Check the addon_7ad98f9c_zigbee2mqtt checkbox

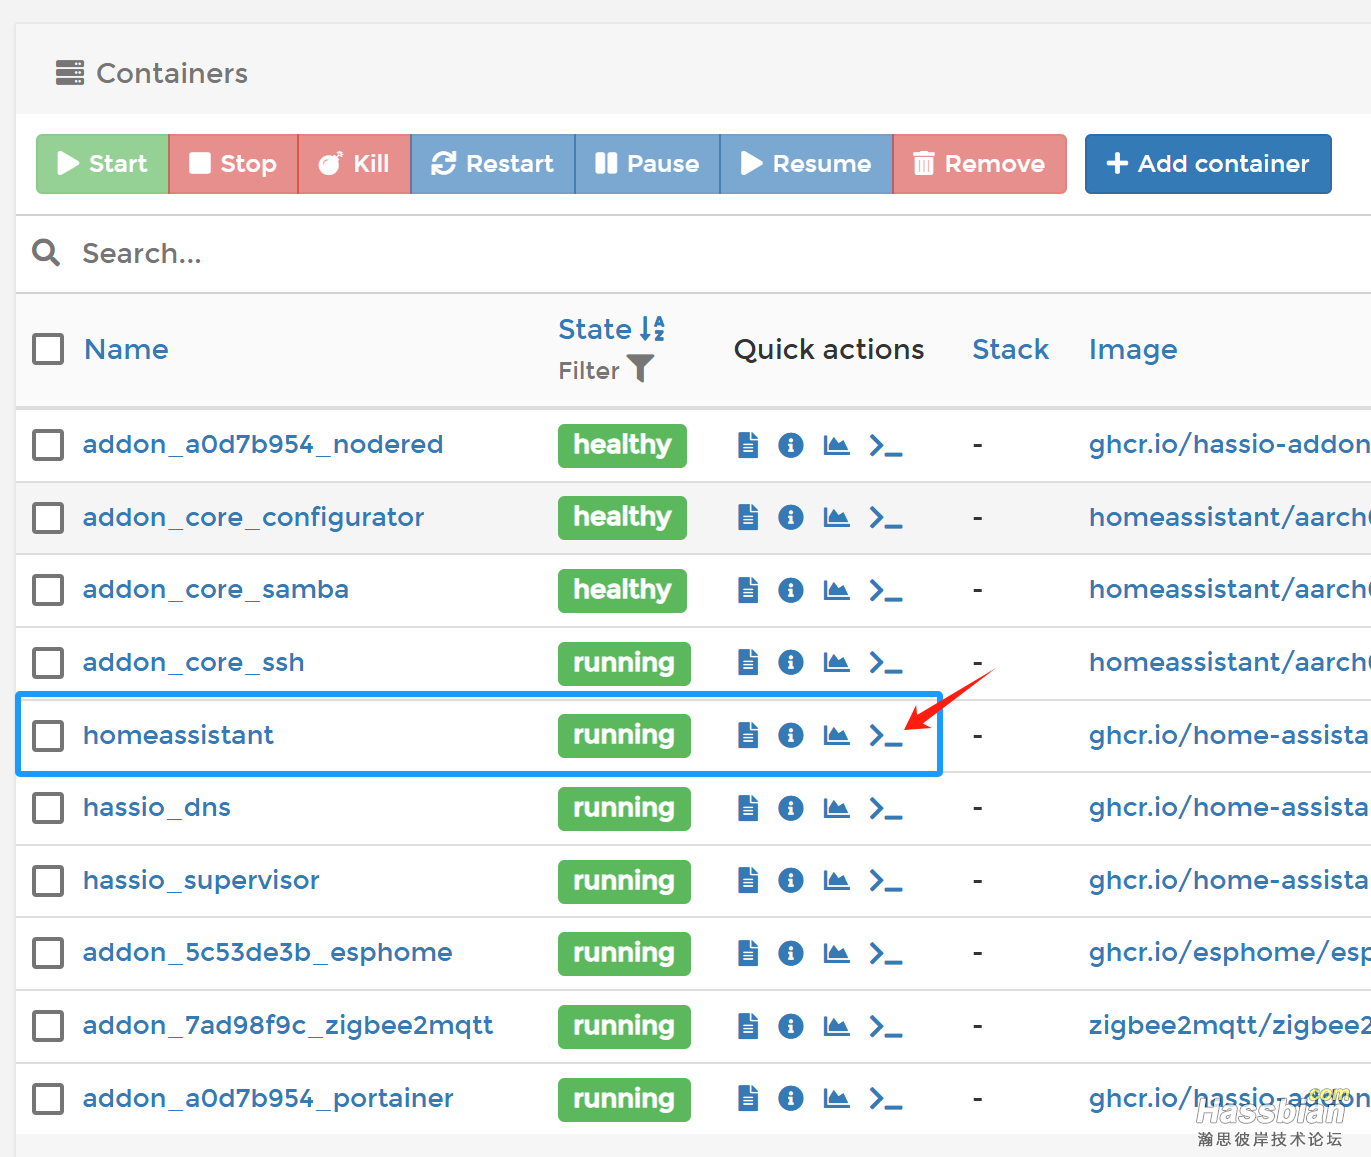[48, 1025]
